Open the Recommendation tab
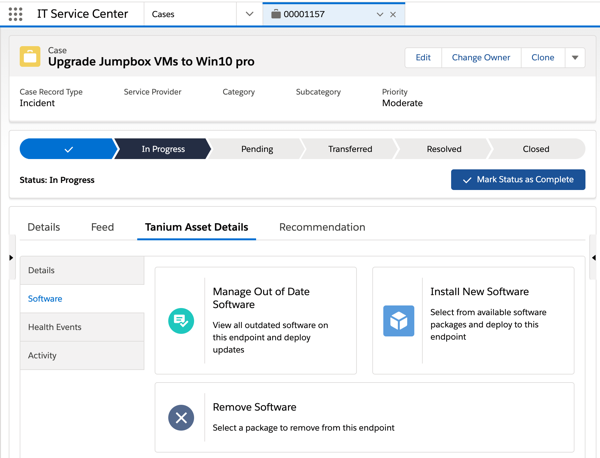The image size is (600, 458). 322,227
